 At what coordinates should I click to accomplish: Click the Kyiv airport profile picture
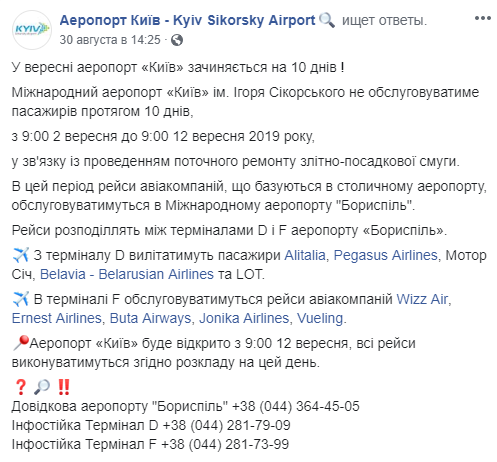(x=32, y=30)
